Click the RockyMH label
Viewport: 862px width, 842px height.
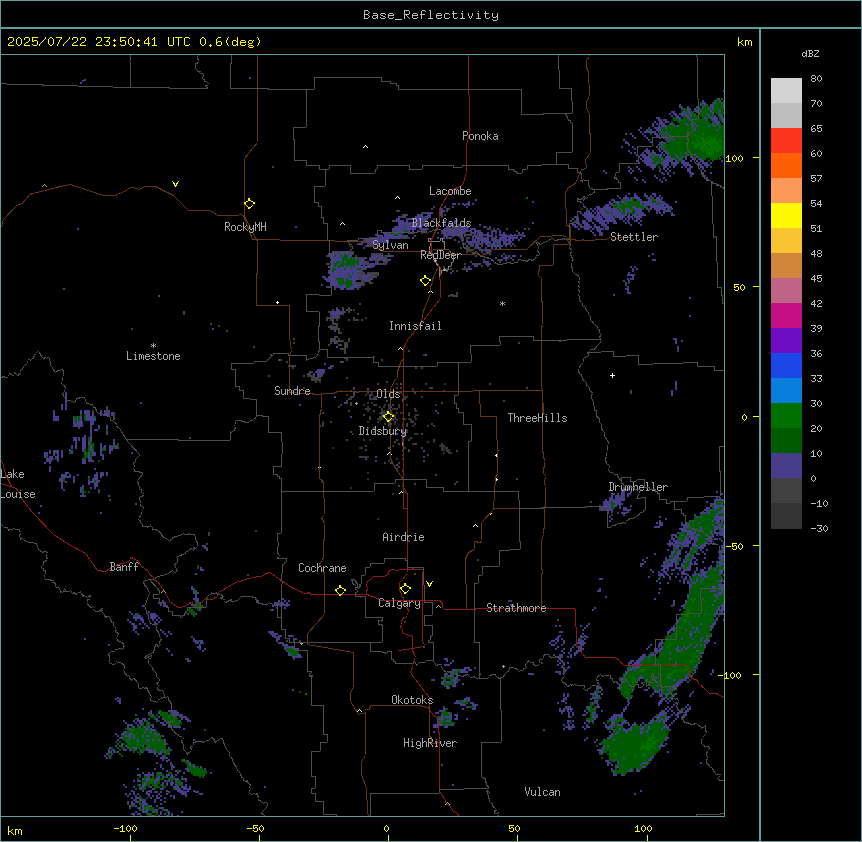245,227
